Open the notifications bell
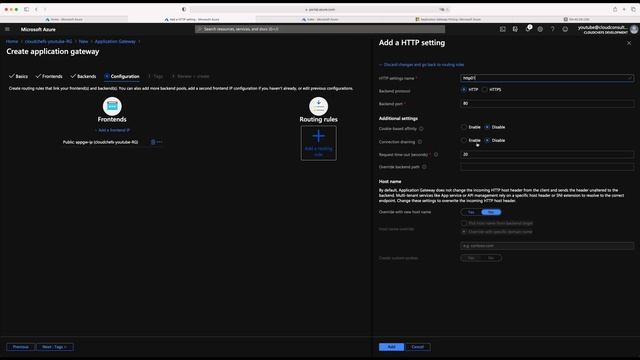This screenshot has height=360, width=640. pos(528,29)
